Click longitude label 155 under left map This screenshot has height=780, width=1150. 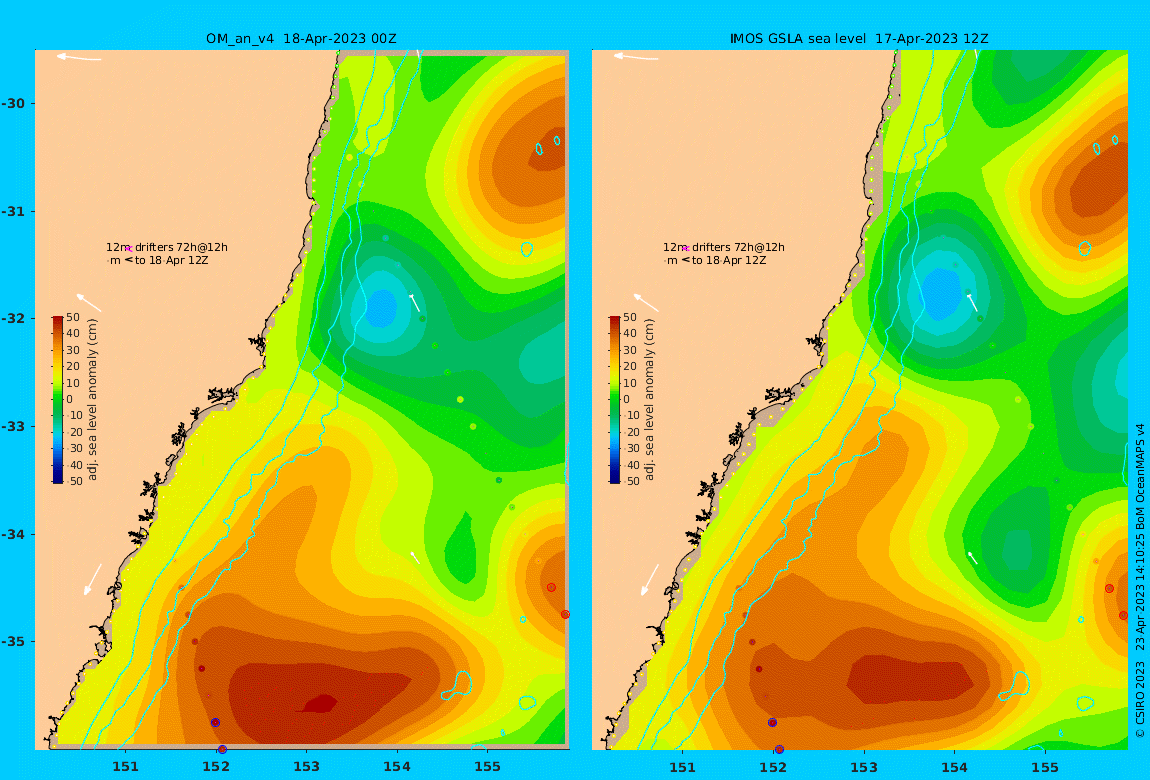(x=488, y=767)
